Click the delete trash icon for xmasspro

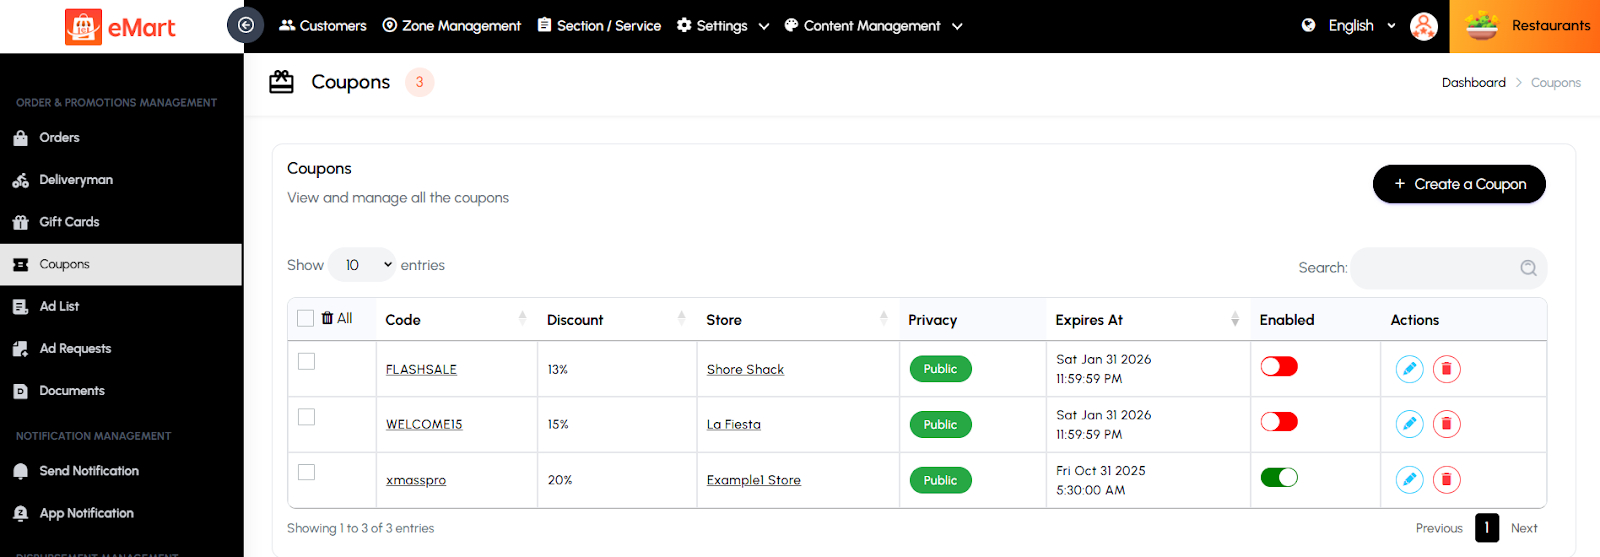[1446, 480]
